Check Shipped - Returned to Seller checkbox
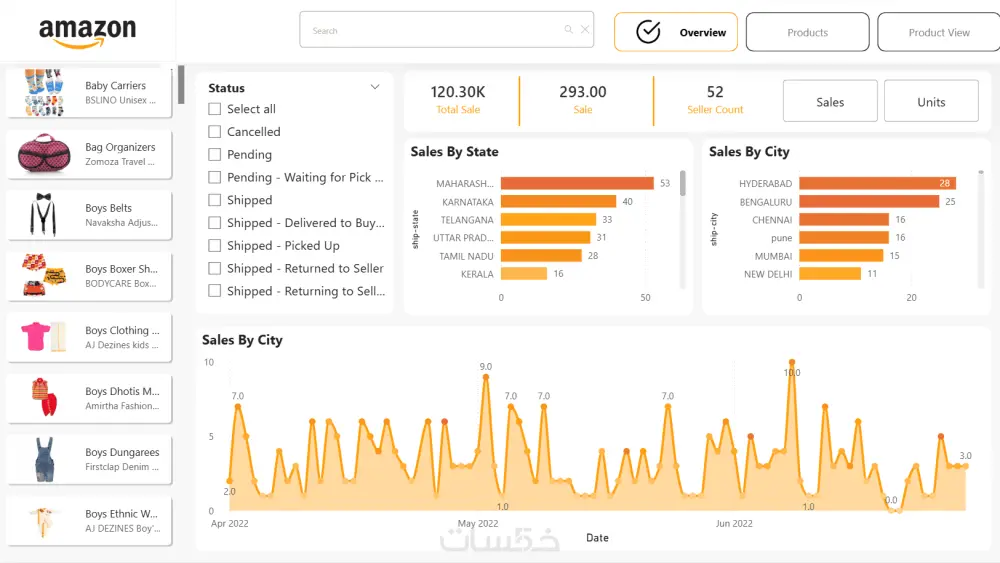1000x563 pixels. click(215, 268)
